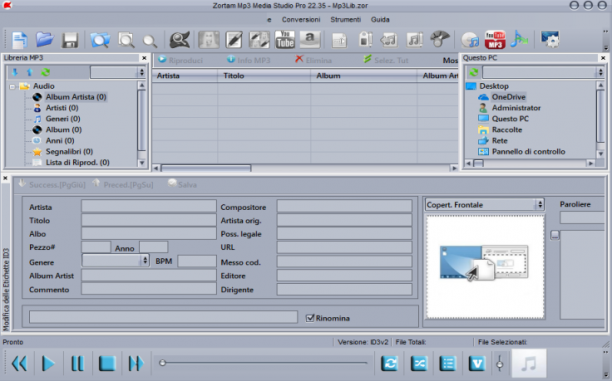Open the Guida menu
Screen dimensions: 612x381
pyautogui.click(x=380, y=20)
